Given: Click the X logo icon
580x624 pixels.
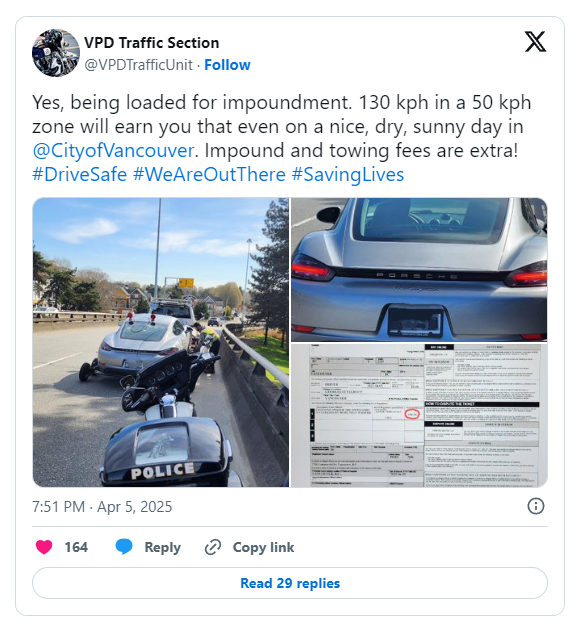Looking at the screenshot, I should [x=535, y=42].
